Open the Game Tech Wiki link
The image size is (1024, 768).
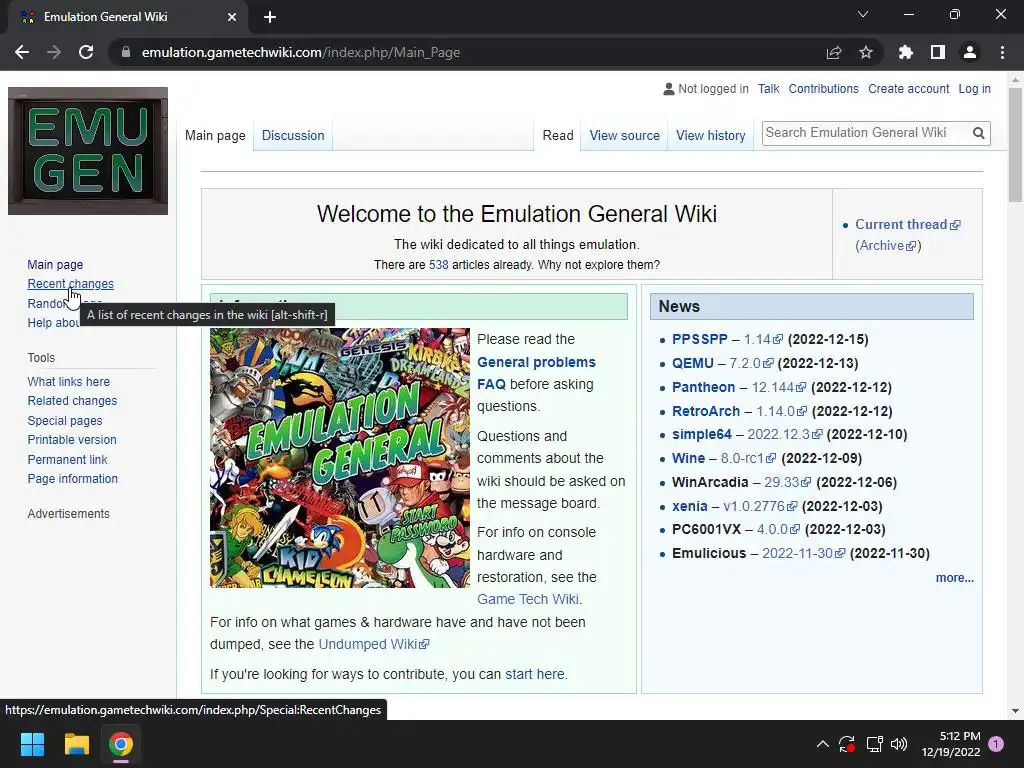[528, 600]
